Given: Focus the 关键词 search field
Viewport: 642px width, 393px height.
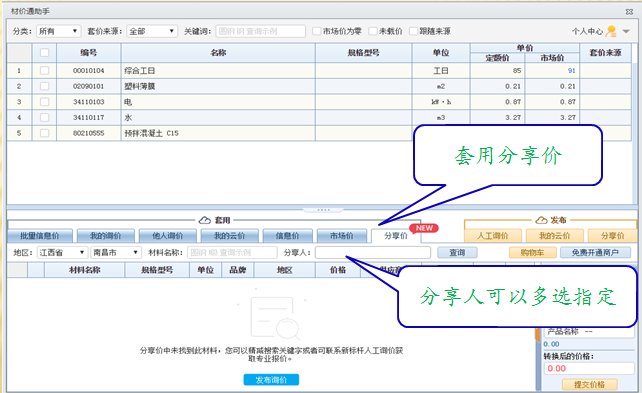Looking at the screenshot, I should [260, 31].
